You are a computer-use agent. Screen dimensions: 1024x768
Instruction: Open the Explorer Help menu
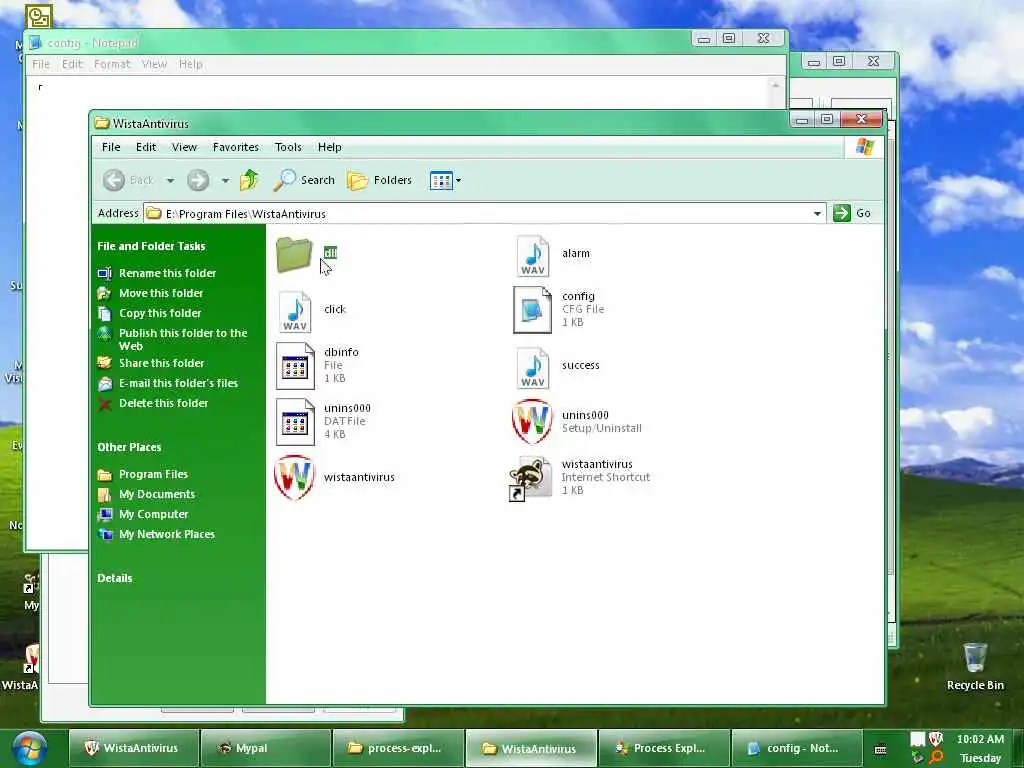[x=330, y=147]
